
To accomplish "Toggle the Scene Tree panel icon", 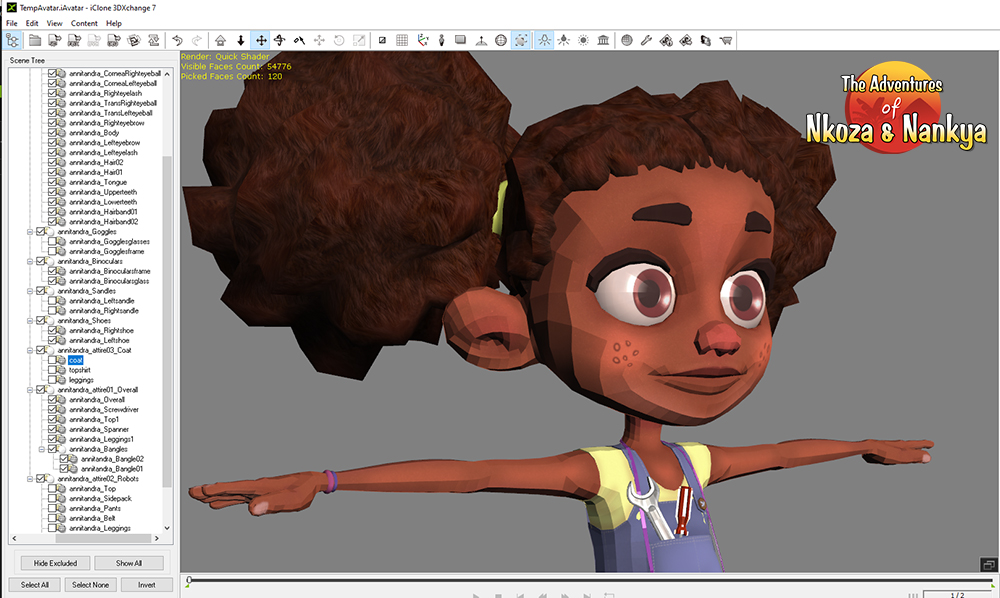I will (13, 40).
